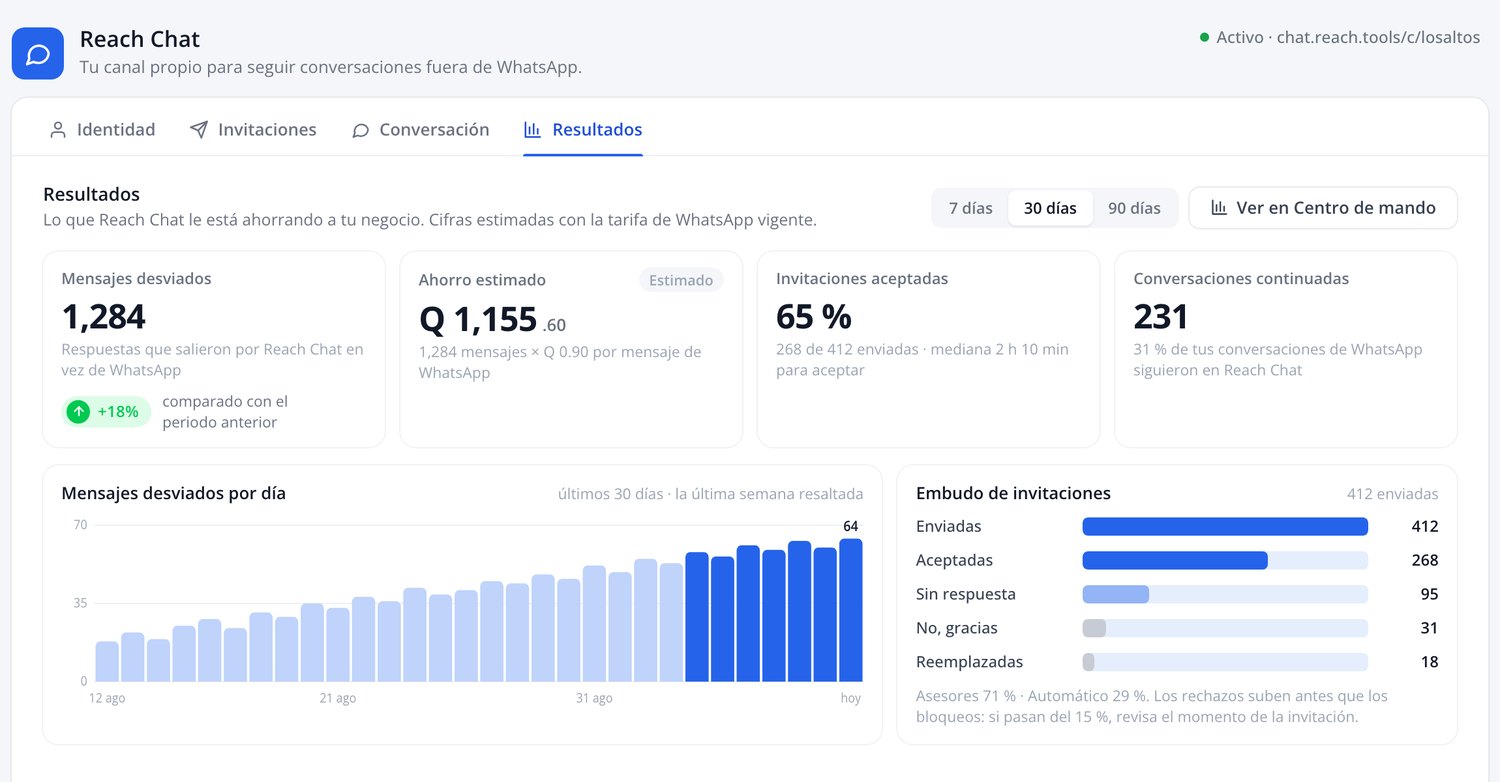Click the 412 enviadas label
The image size is (1500, 782).
[1392, 494]
